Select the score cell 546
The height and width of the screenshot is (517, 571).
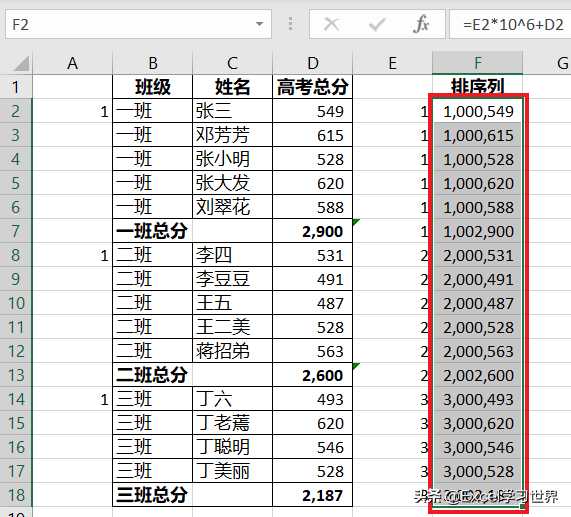(312, 447)
